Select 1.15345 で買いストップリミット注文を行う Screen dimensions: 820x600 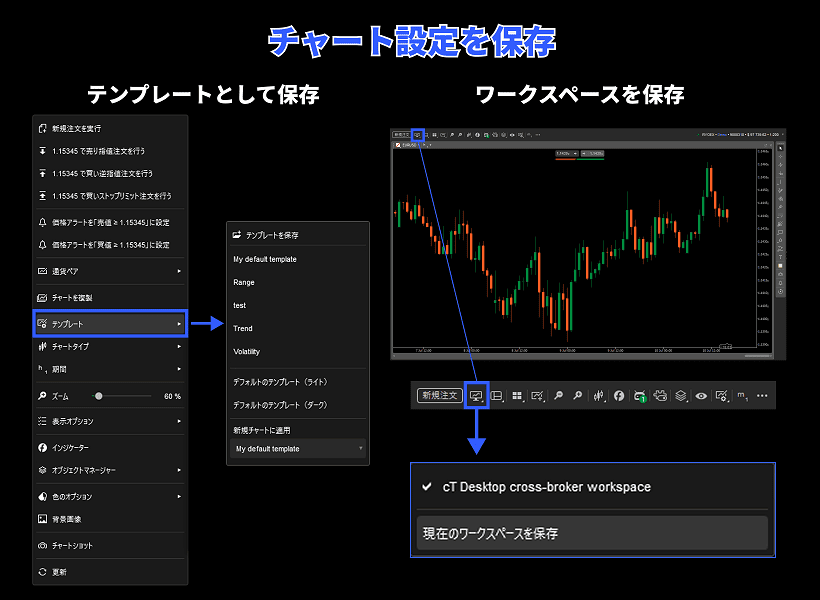pos(110,196)
